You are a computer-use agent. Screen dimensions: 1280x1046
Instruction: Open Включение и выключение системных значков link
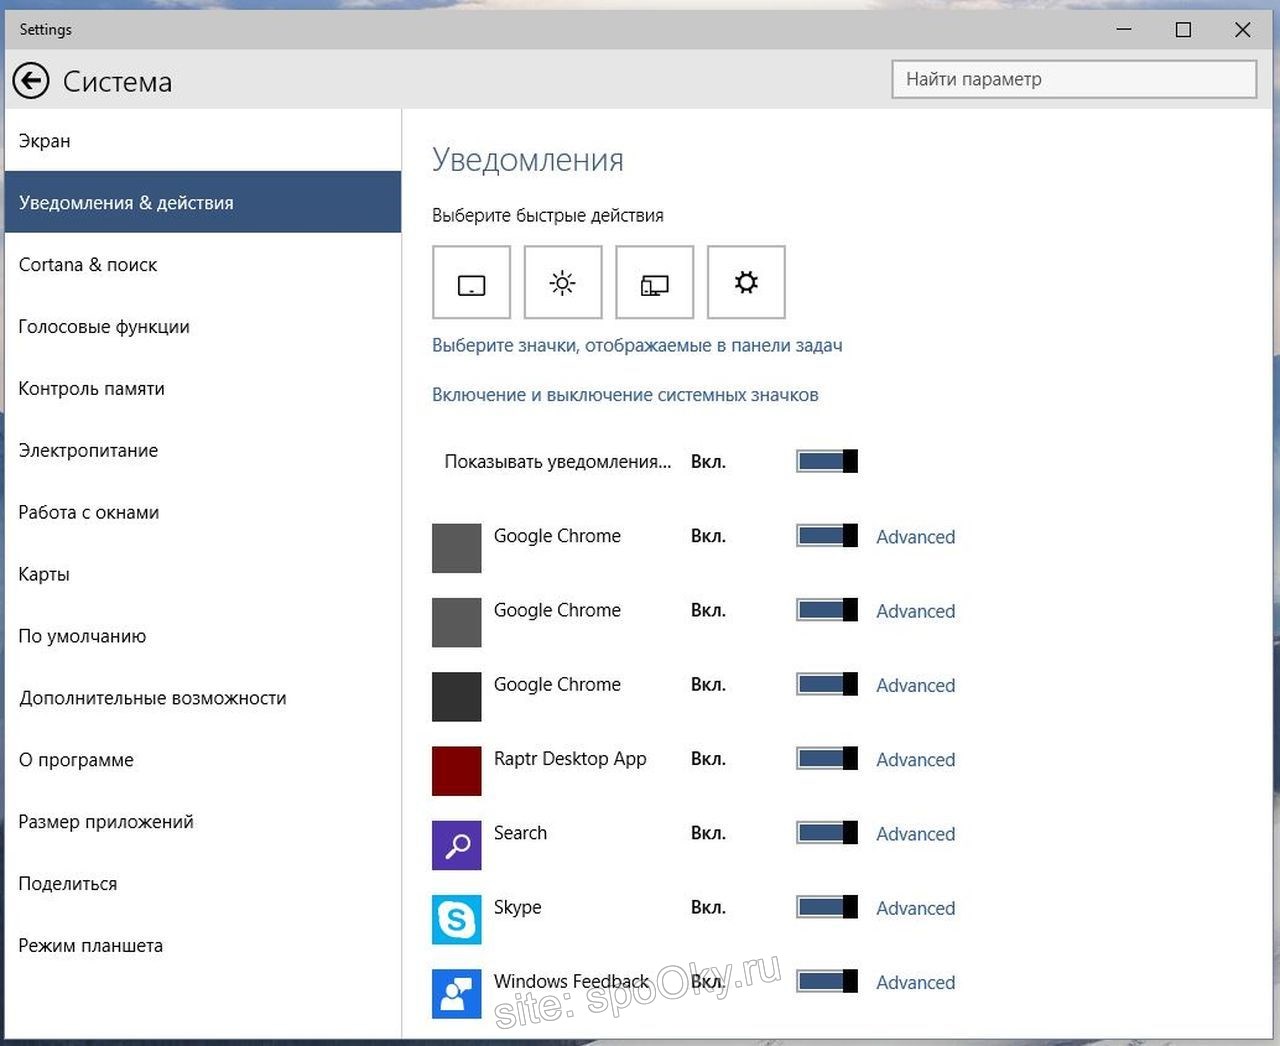pos(625,395)
